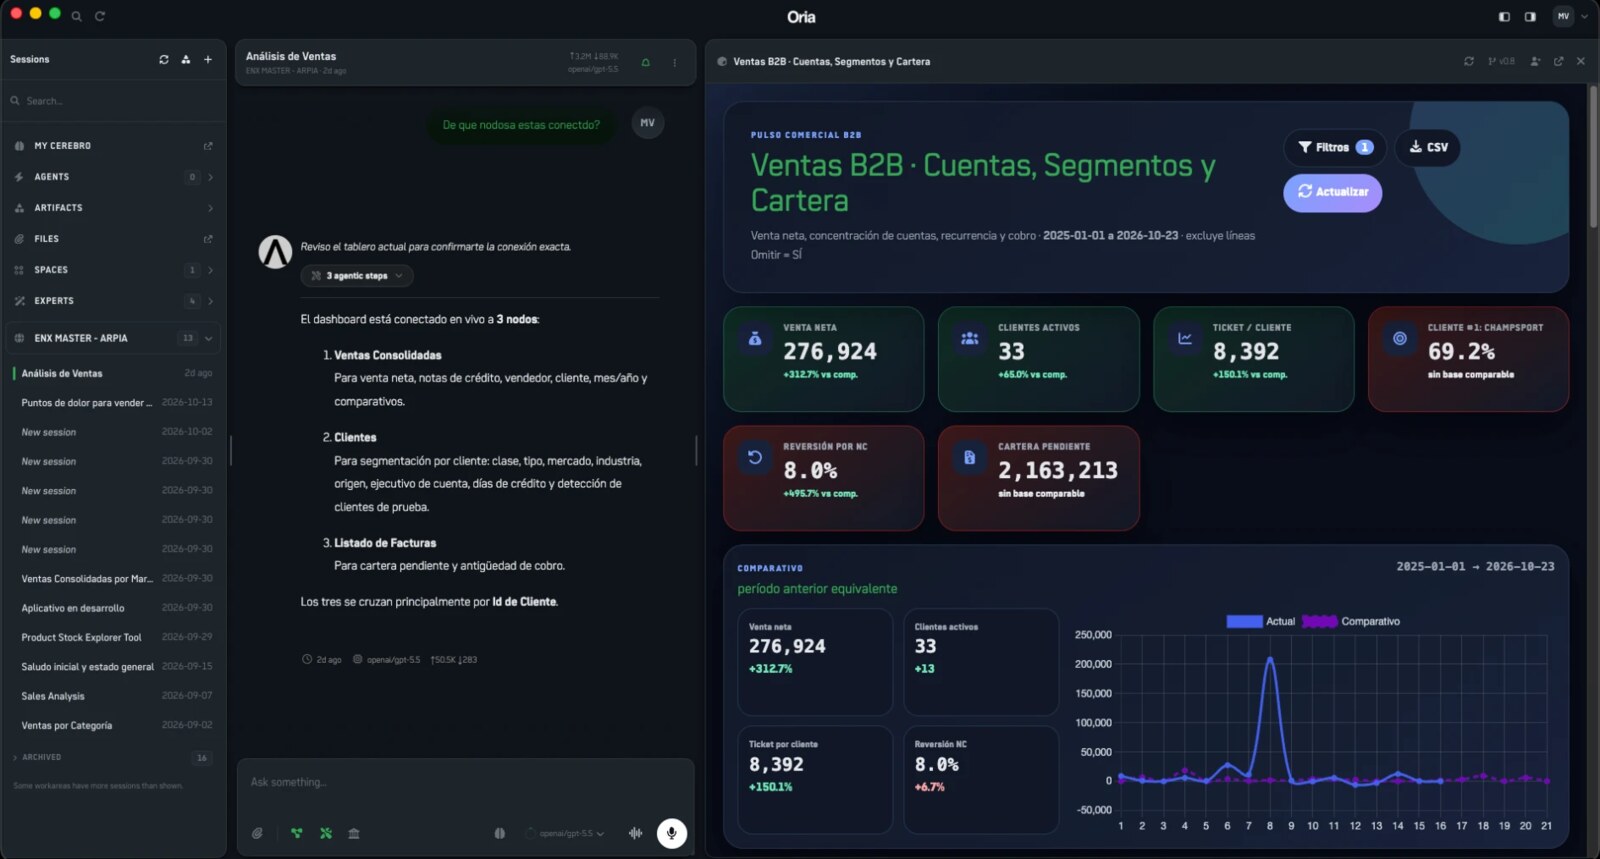Open the openai/gpt-5.5 model dropdown

point(567,833)
